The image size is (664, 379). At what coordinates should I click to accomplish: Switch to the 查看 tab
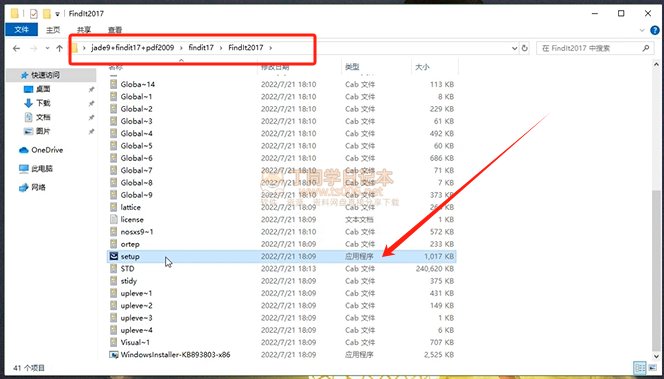tap(115, 30)
